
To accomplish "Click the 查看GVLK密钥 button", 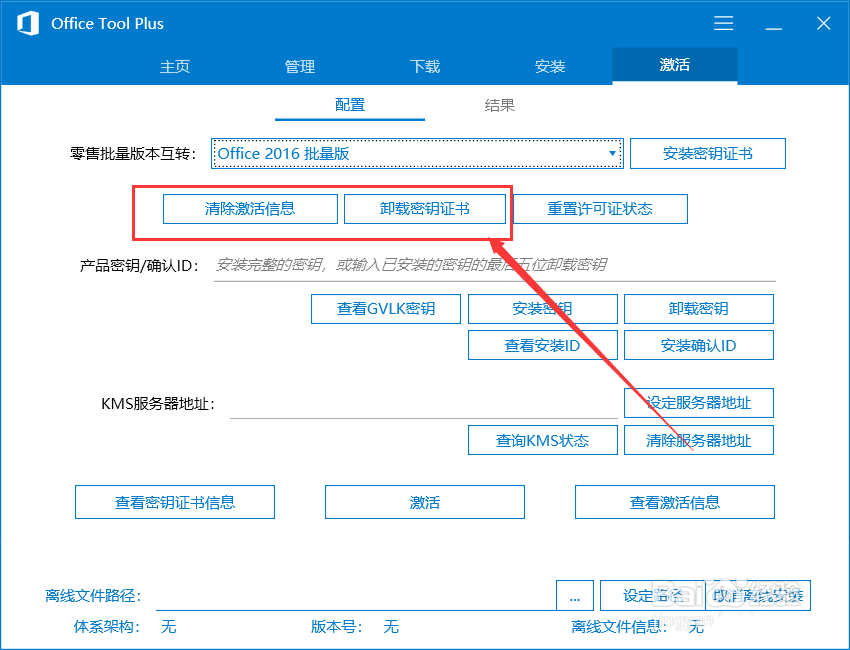I will (x=386, y=309).
